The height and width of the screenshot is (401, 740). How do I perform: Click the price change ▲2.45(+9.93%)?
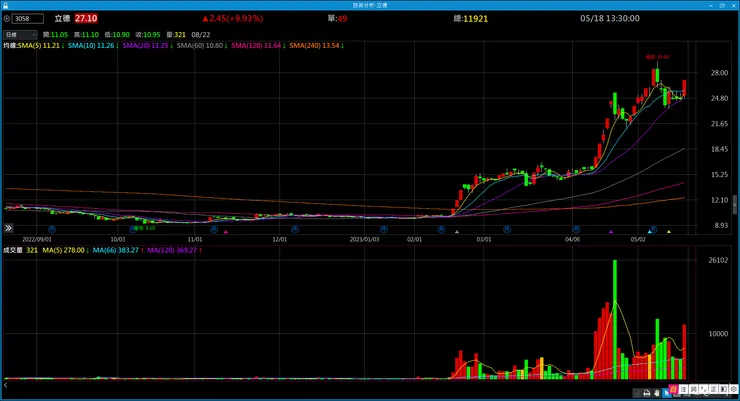coord(233,18)
